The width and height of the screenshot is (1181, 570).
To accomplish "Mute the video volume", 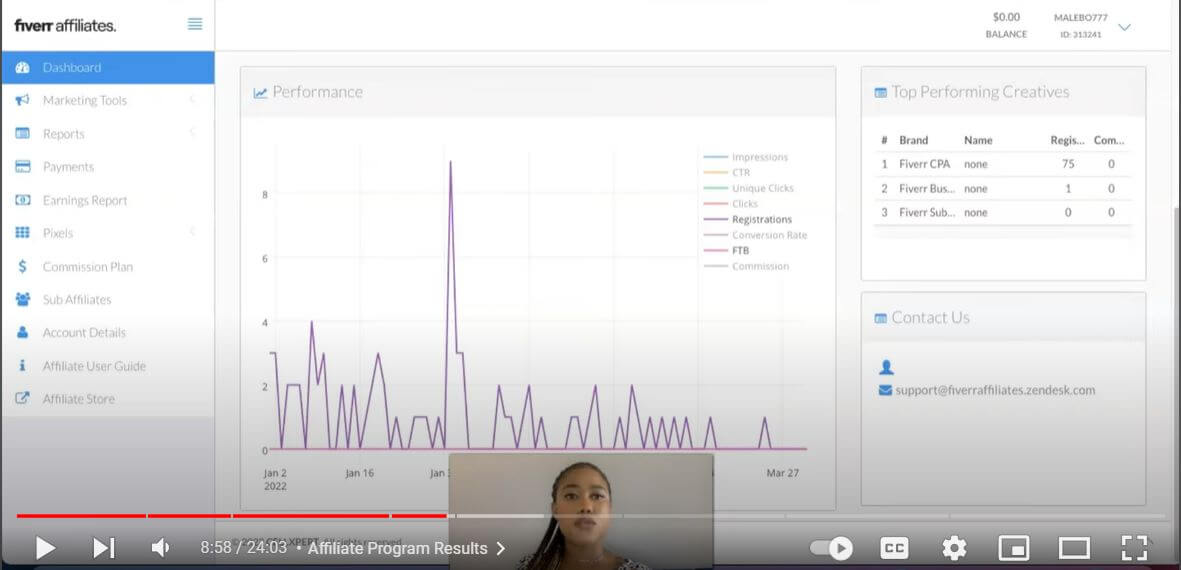I will (x=160, y=548).
